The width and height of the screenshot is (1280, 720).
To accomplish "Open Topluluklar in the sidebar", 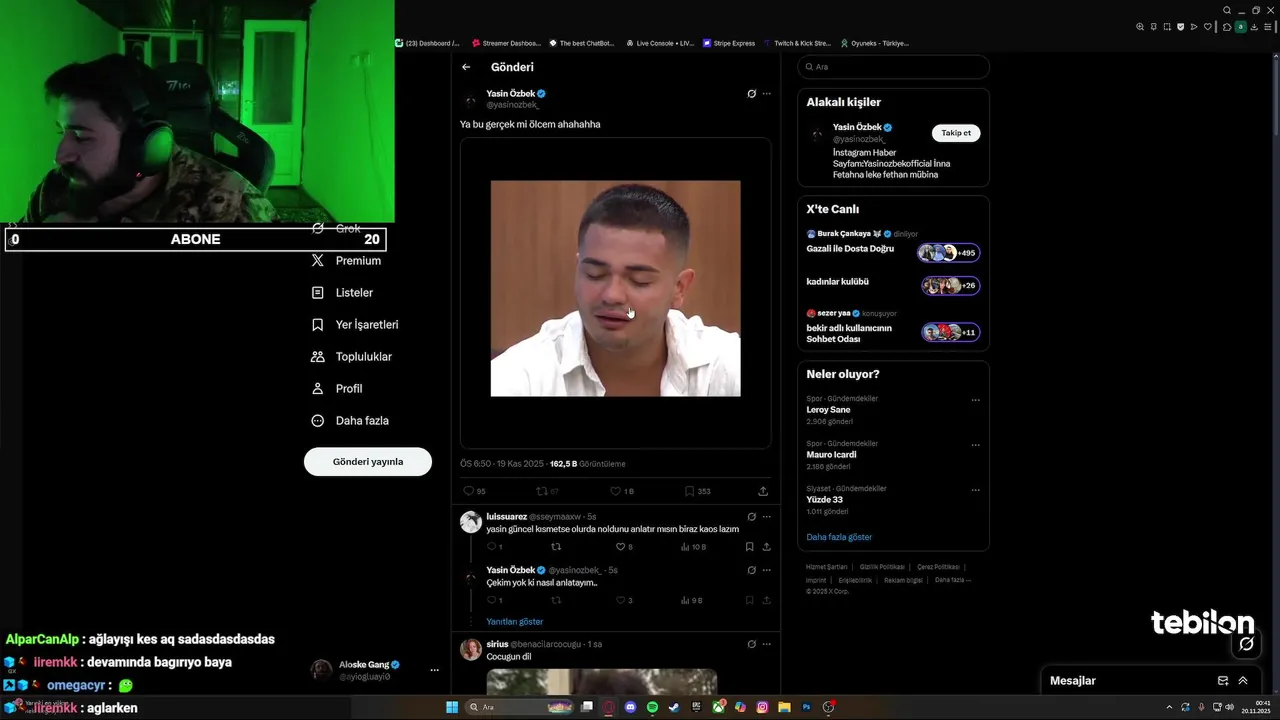I will coord(351,357).
